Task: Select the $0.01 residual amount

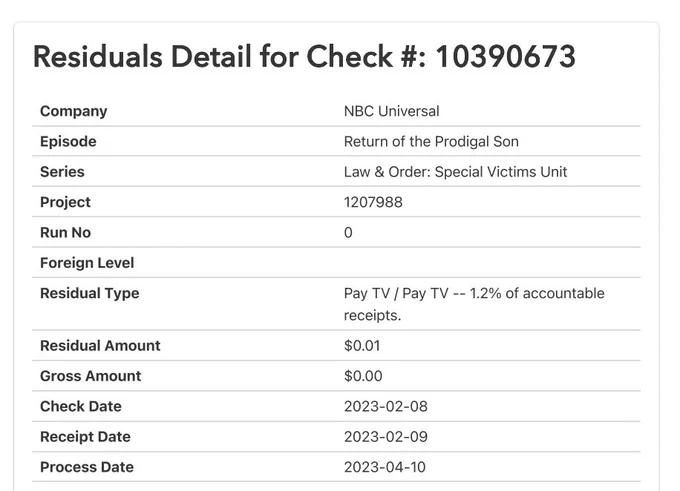Action: (x=362, y=346)
